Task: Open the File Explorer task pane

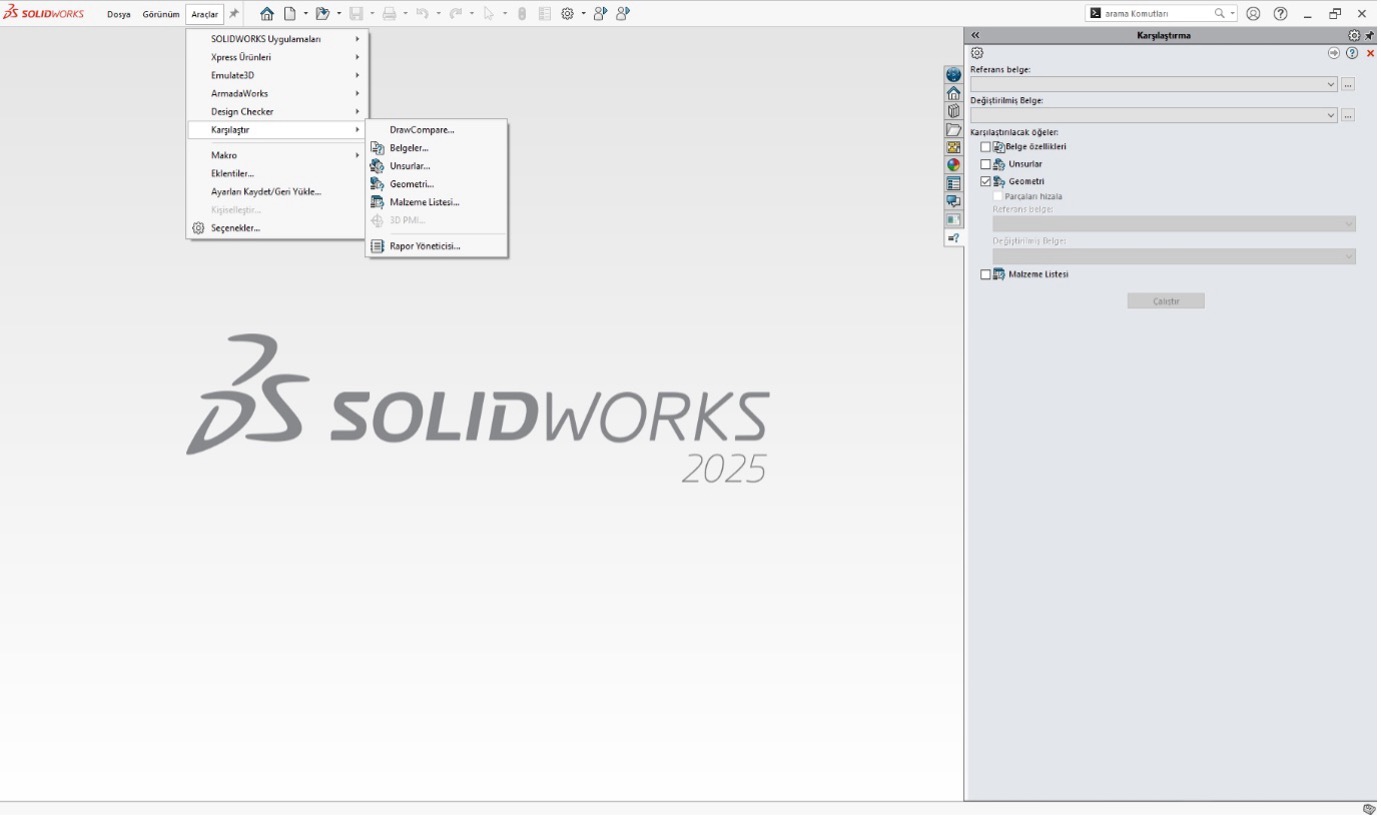Action: [x=954, y=129]
